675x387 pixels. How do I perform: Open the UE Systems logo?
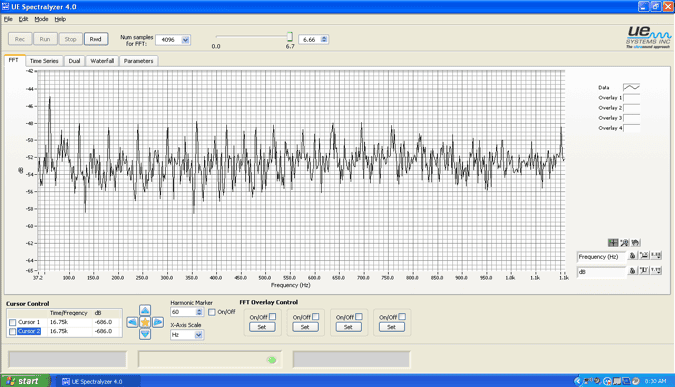point(648,37)
